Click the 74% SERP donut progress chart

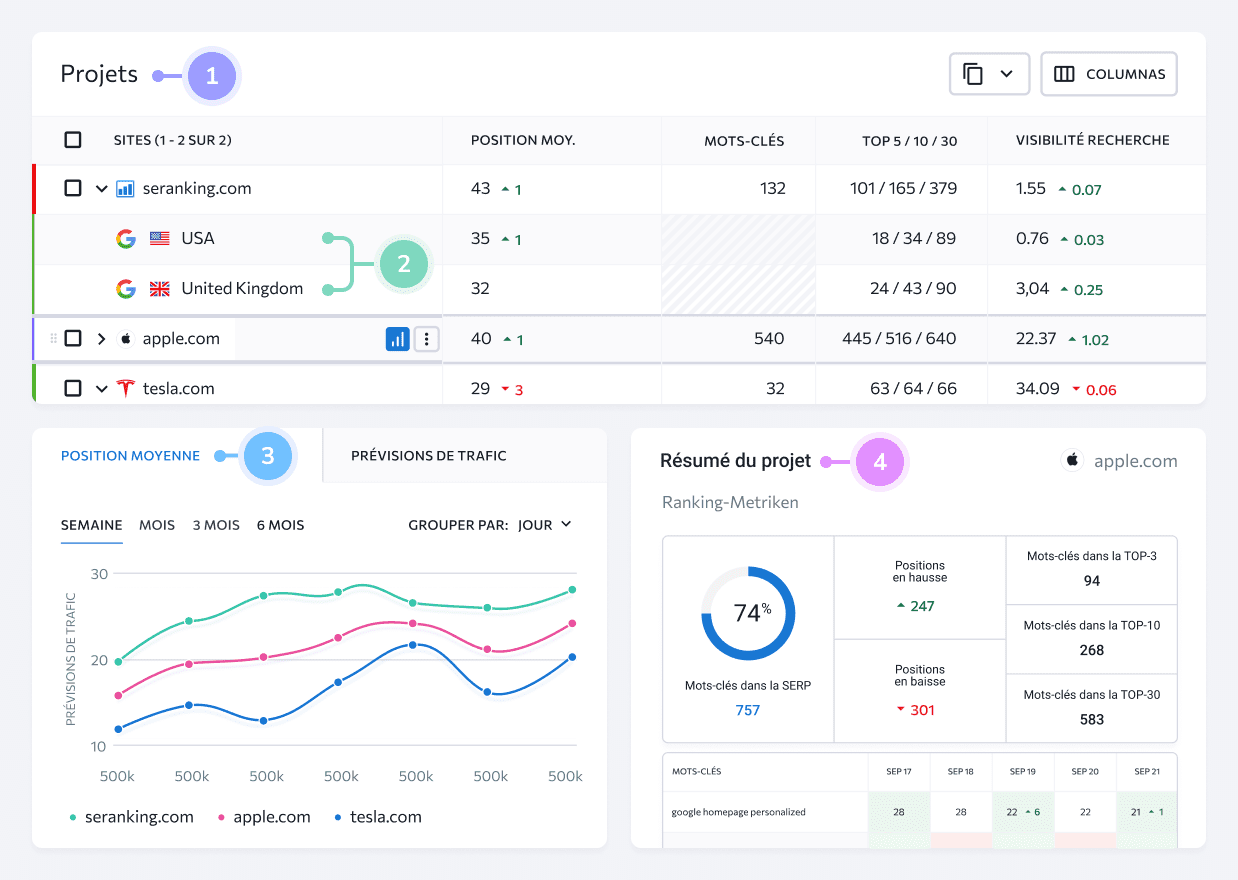point(748,613)
